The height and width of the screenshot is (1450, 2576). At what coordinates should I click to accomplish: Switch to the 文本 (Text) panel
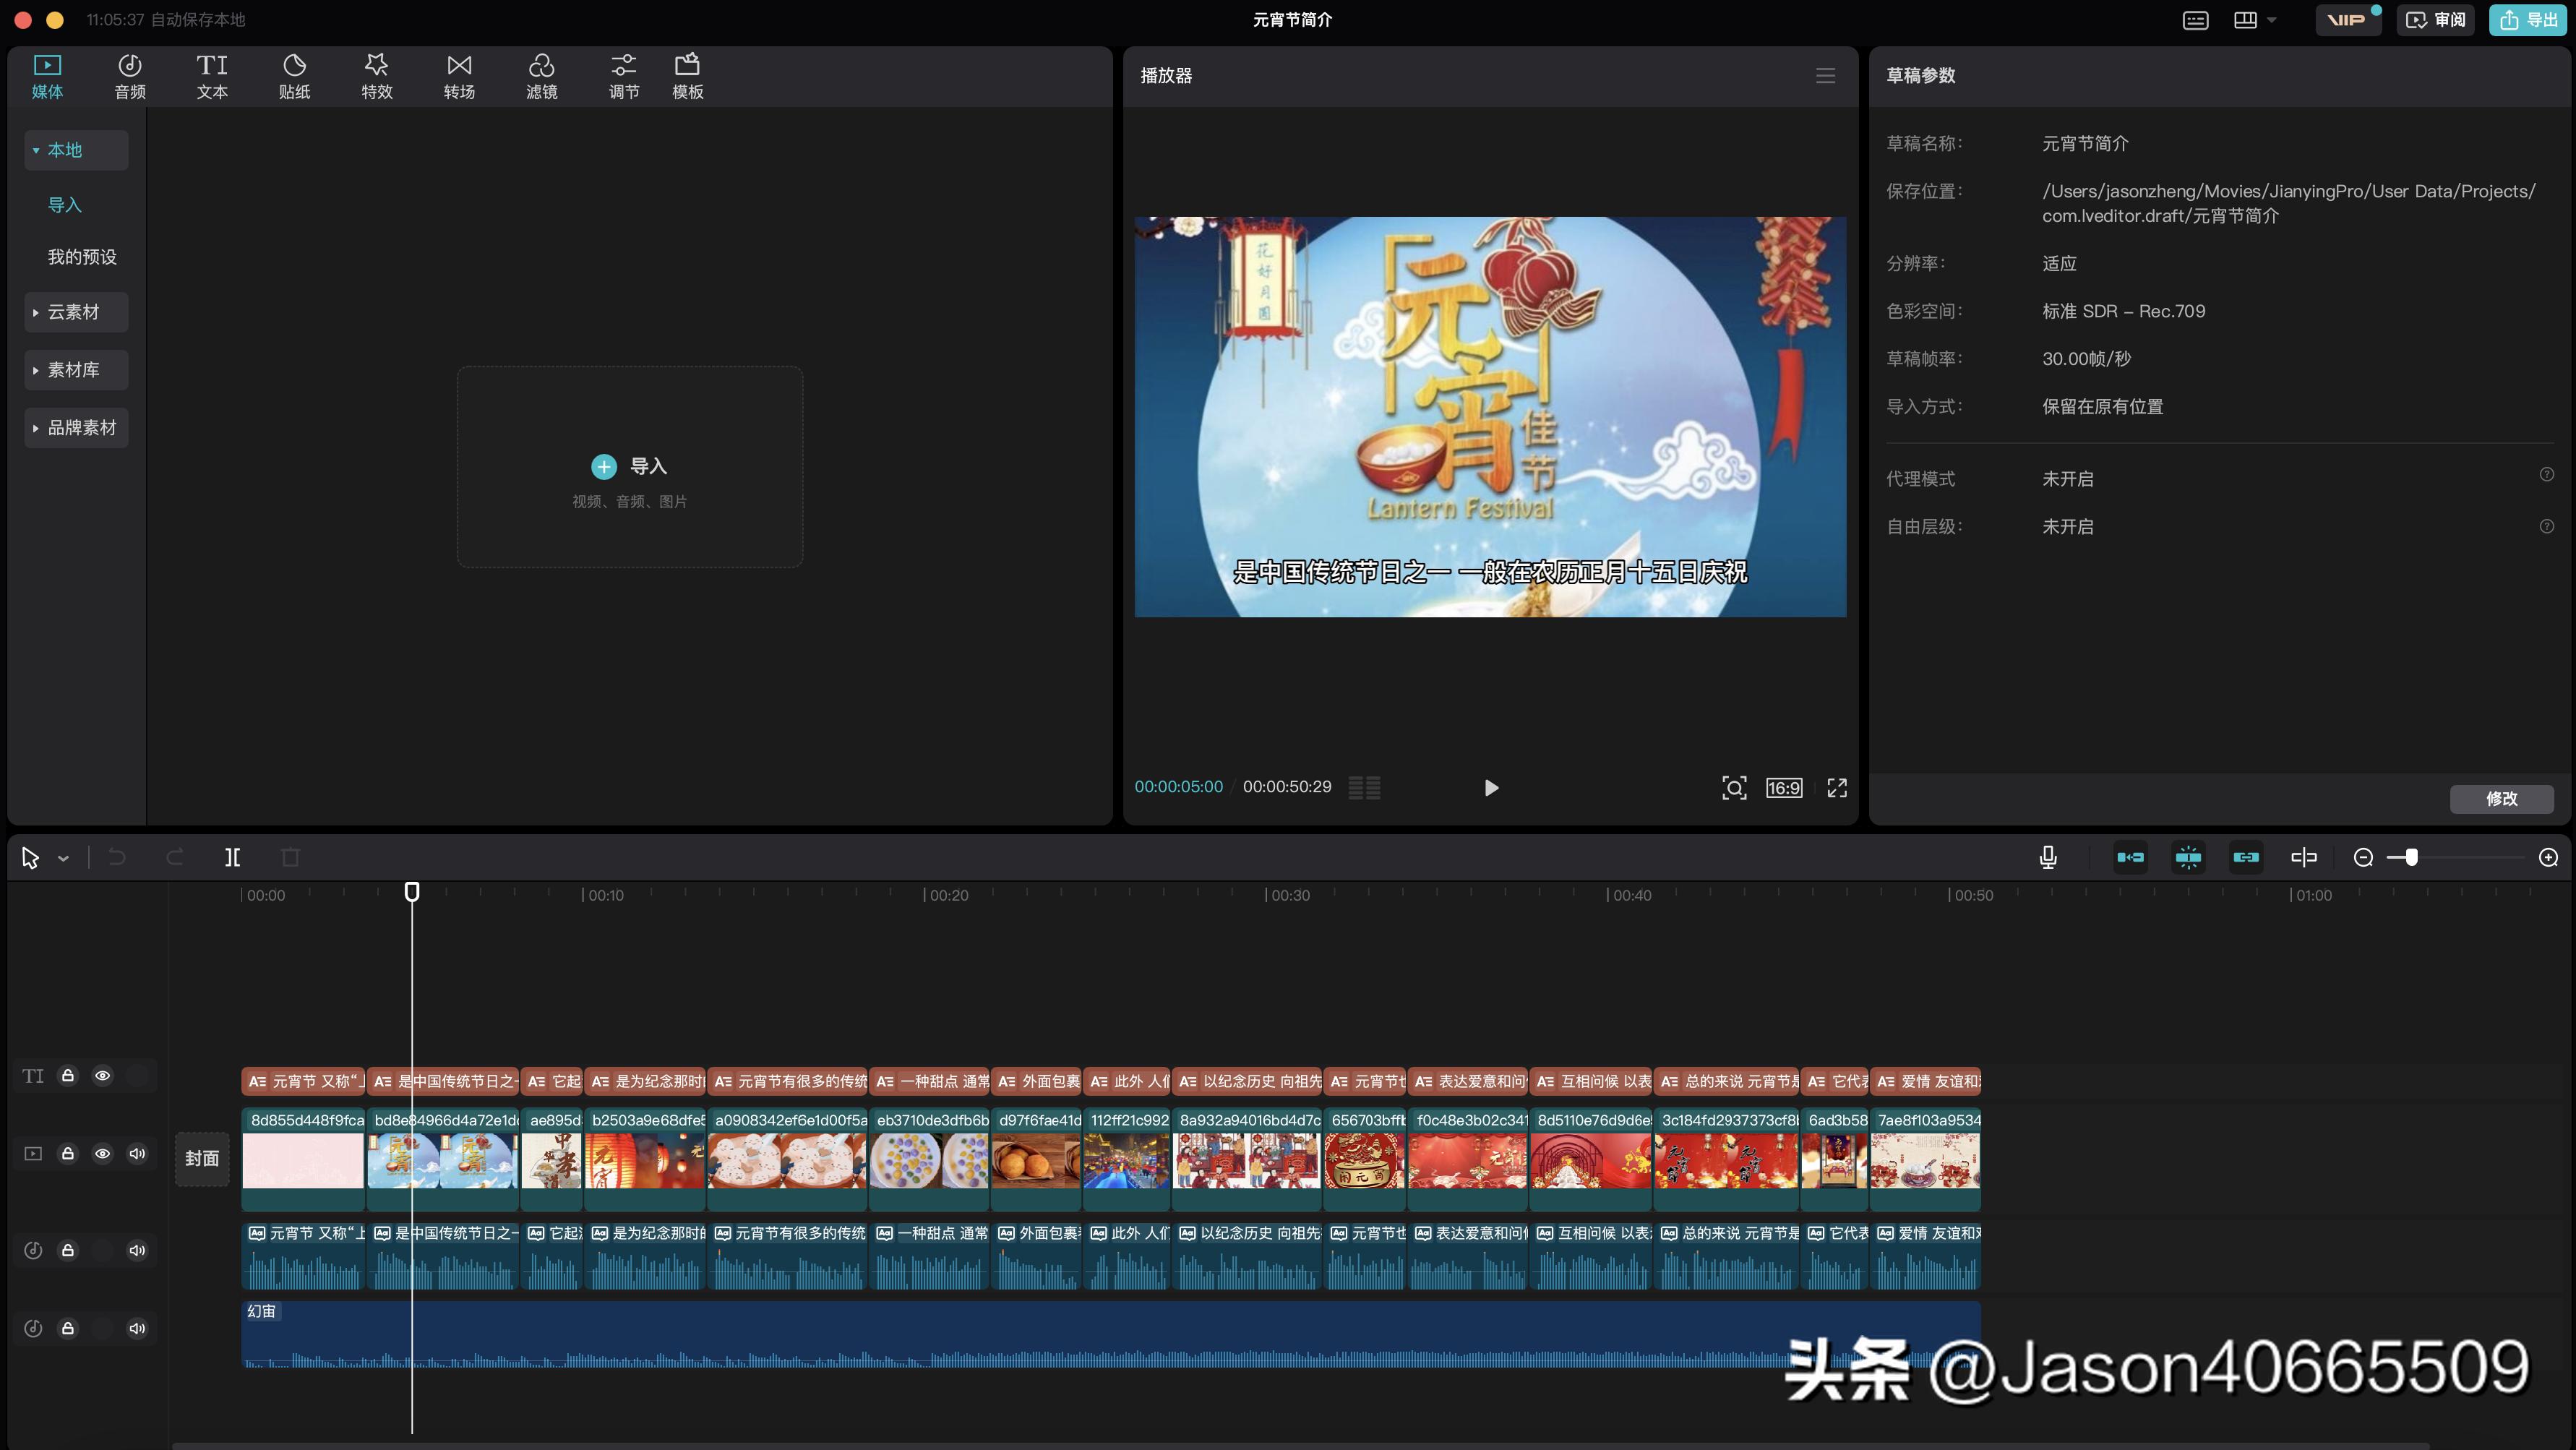(211, 75)
